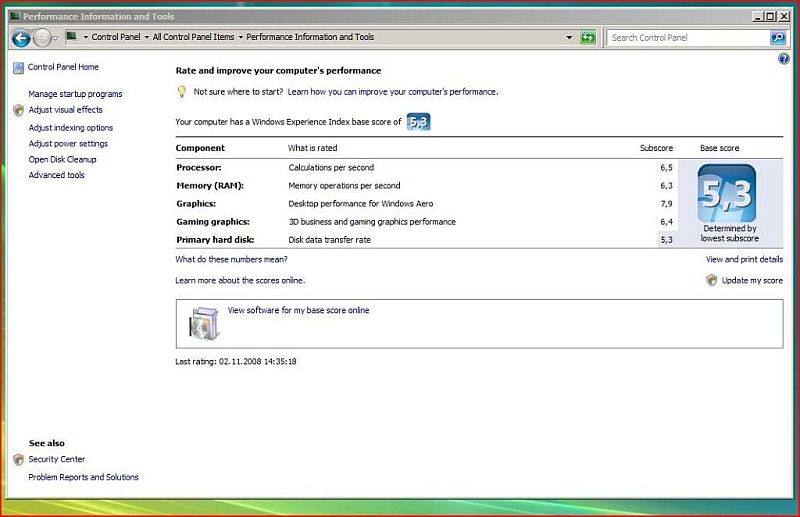Click the green Refresh icon in address bar
This screenshot has width=800, height=517.
coord(588,37)
